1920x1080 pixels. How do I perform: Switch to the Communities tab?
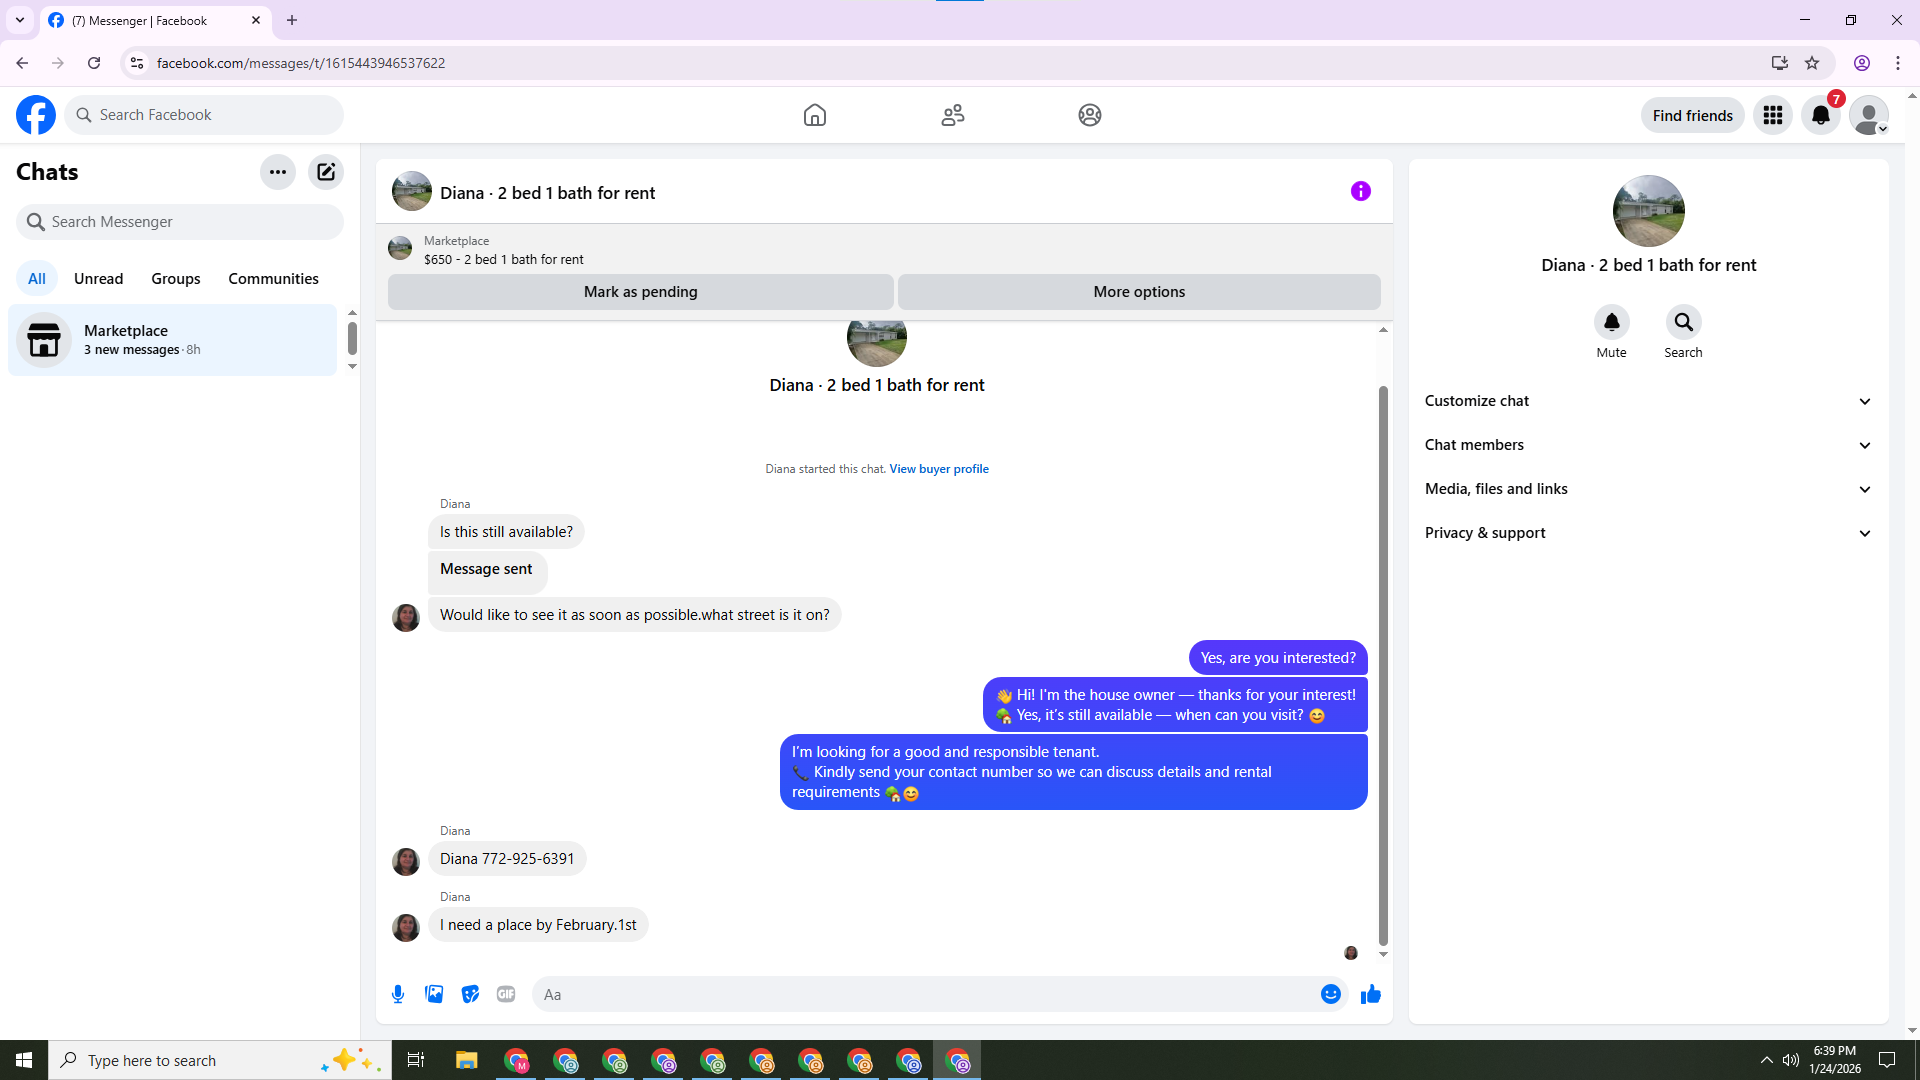coord(273,279)
